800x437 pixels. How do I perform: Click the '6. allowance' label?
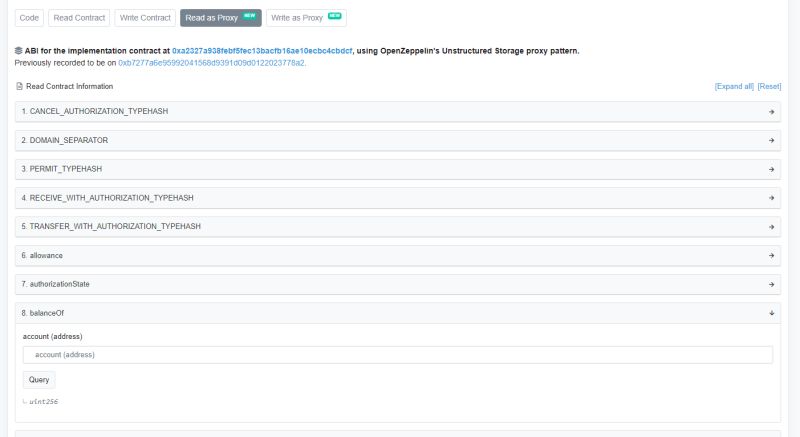click(42, 255)
